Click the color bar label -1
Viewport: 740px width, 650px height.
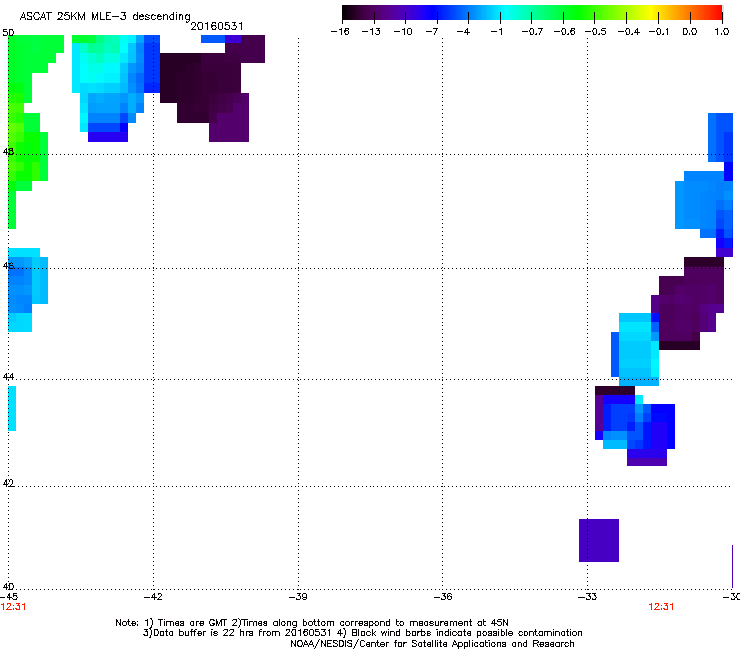[x=496, y=32]
